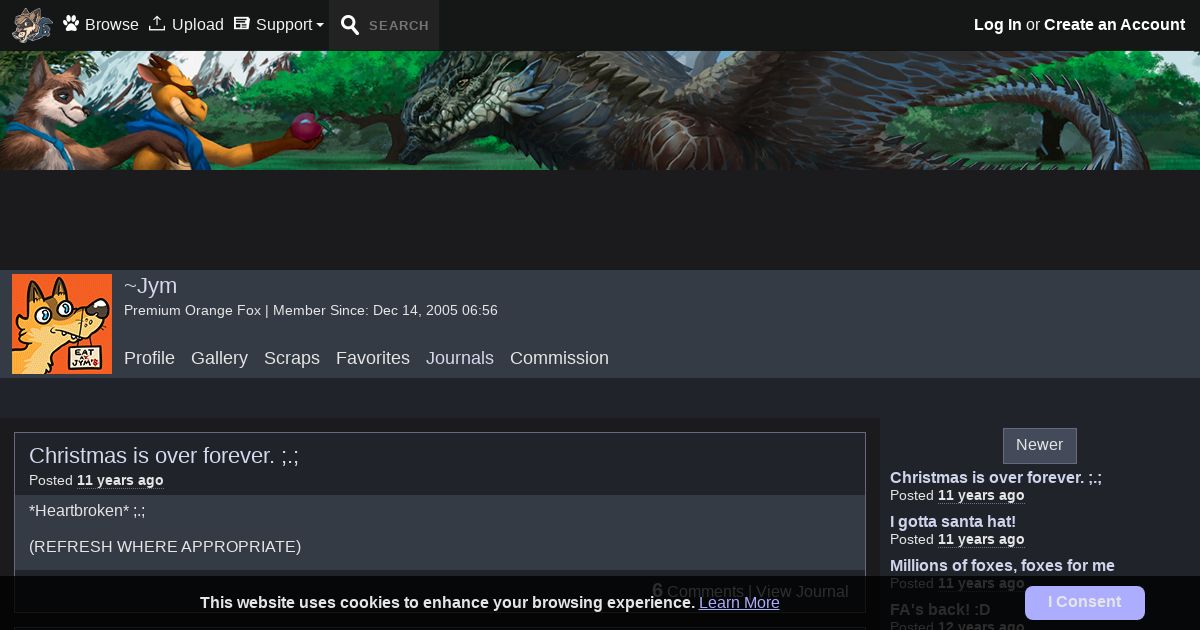Click the dragon banner image
This screenshot has width=1200, height=630.
point(600,110)
